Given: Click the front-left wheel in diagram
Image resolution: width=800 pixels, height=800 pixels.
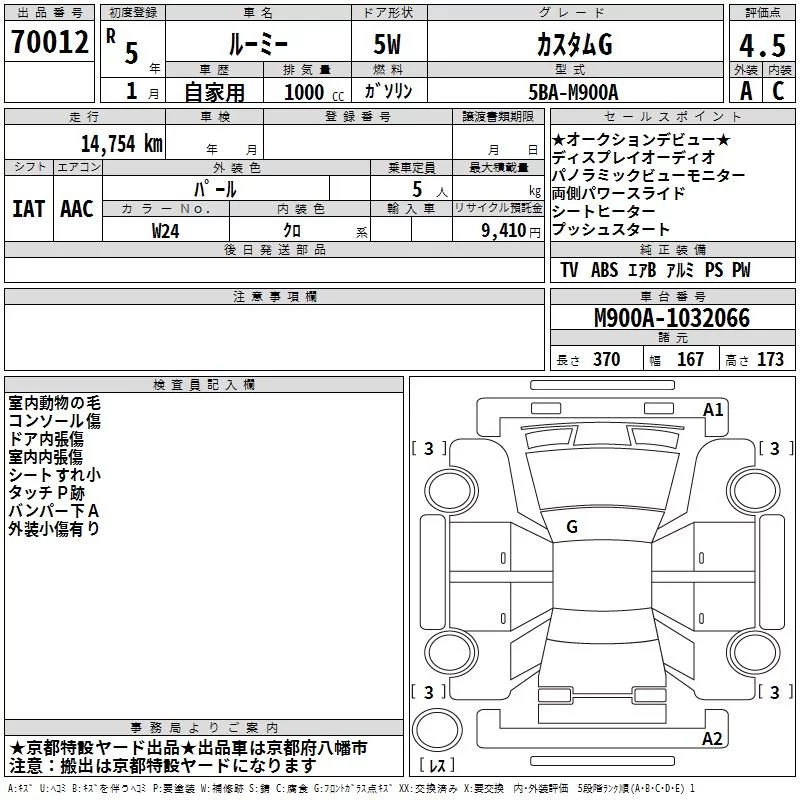Looking at the screenshot, I should click(x=451, y=491).
